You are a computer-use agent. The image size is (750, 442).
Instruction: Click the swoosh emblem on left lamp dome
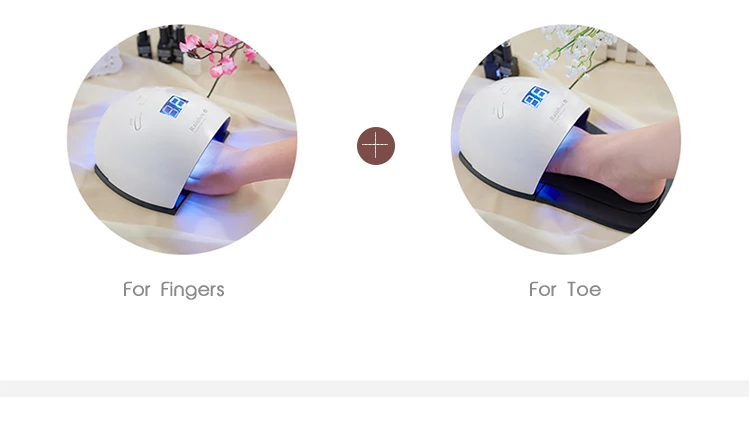pyautogui.click(x=137, y=120)
